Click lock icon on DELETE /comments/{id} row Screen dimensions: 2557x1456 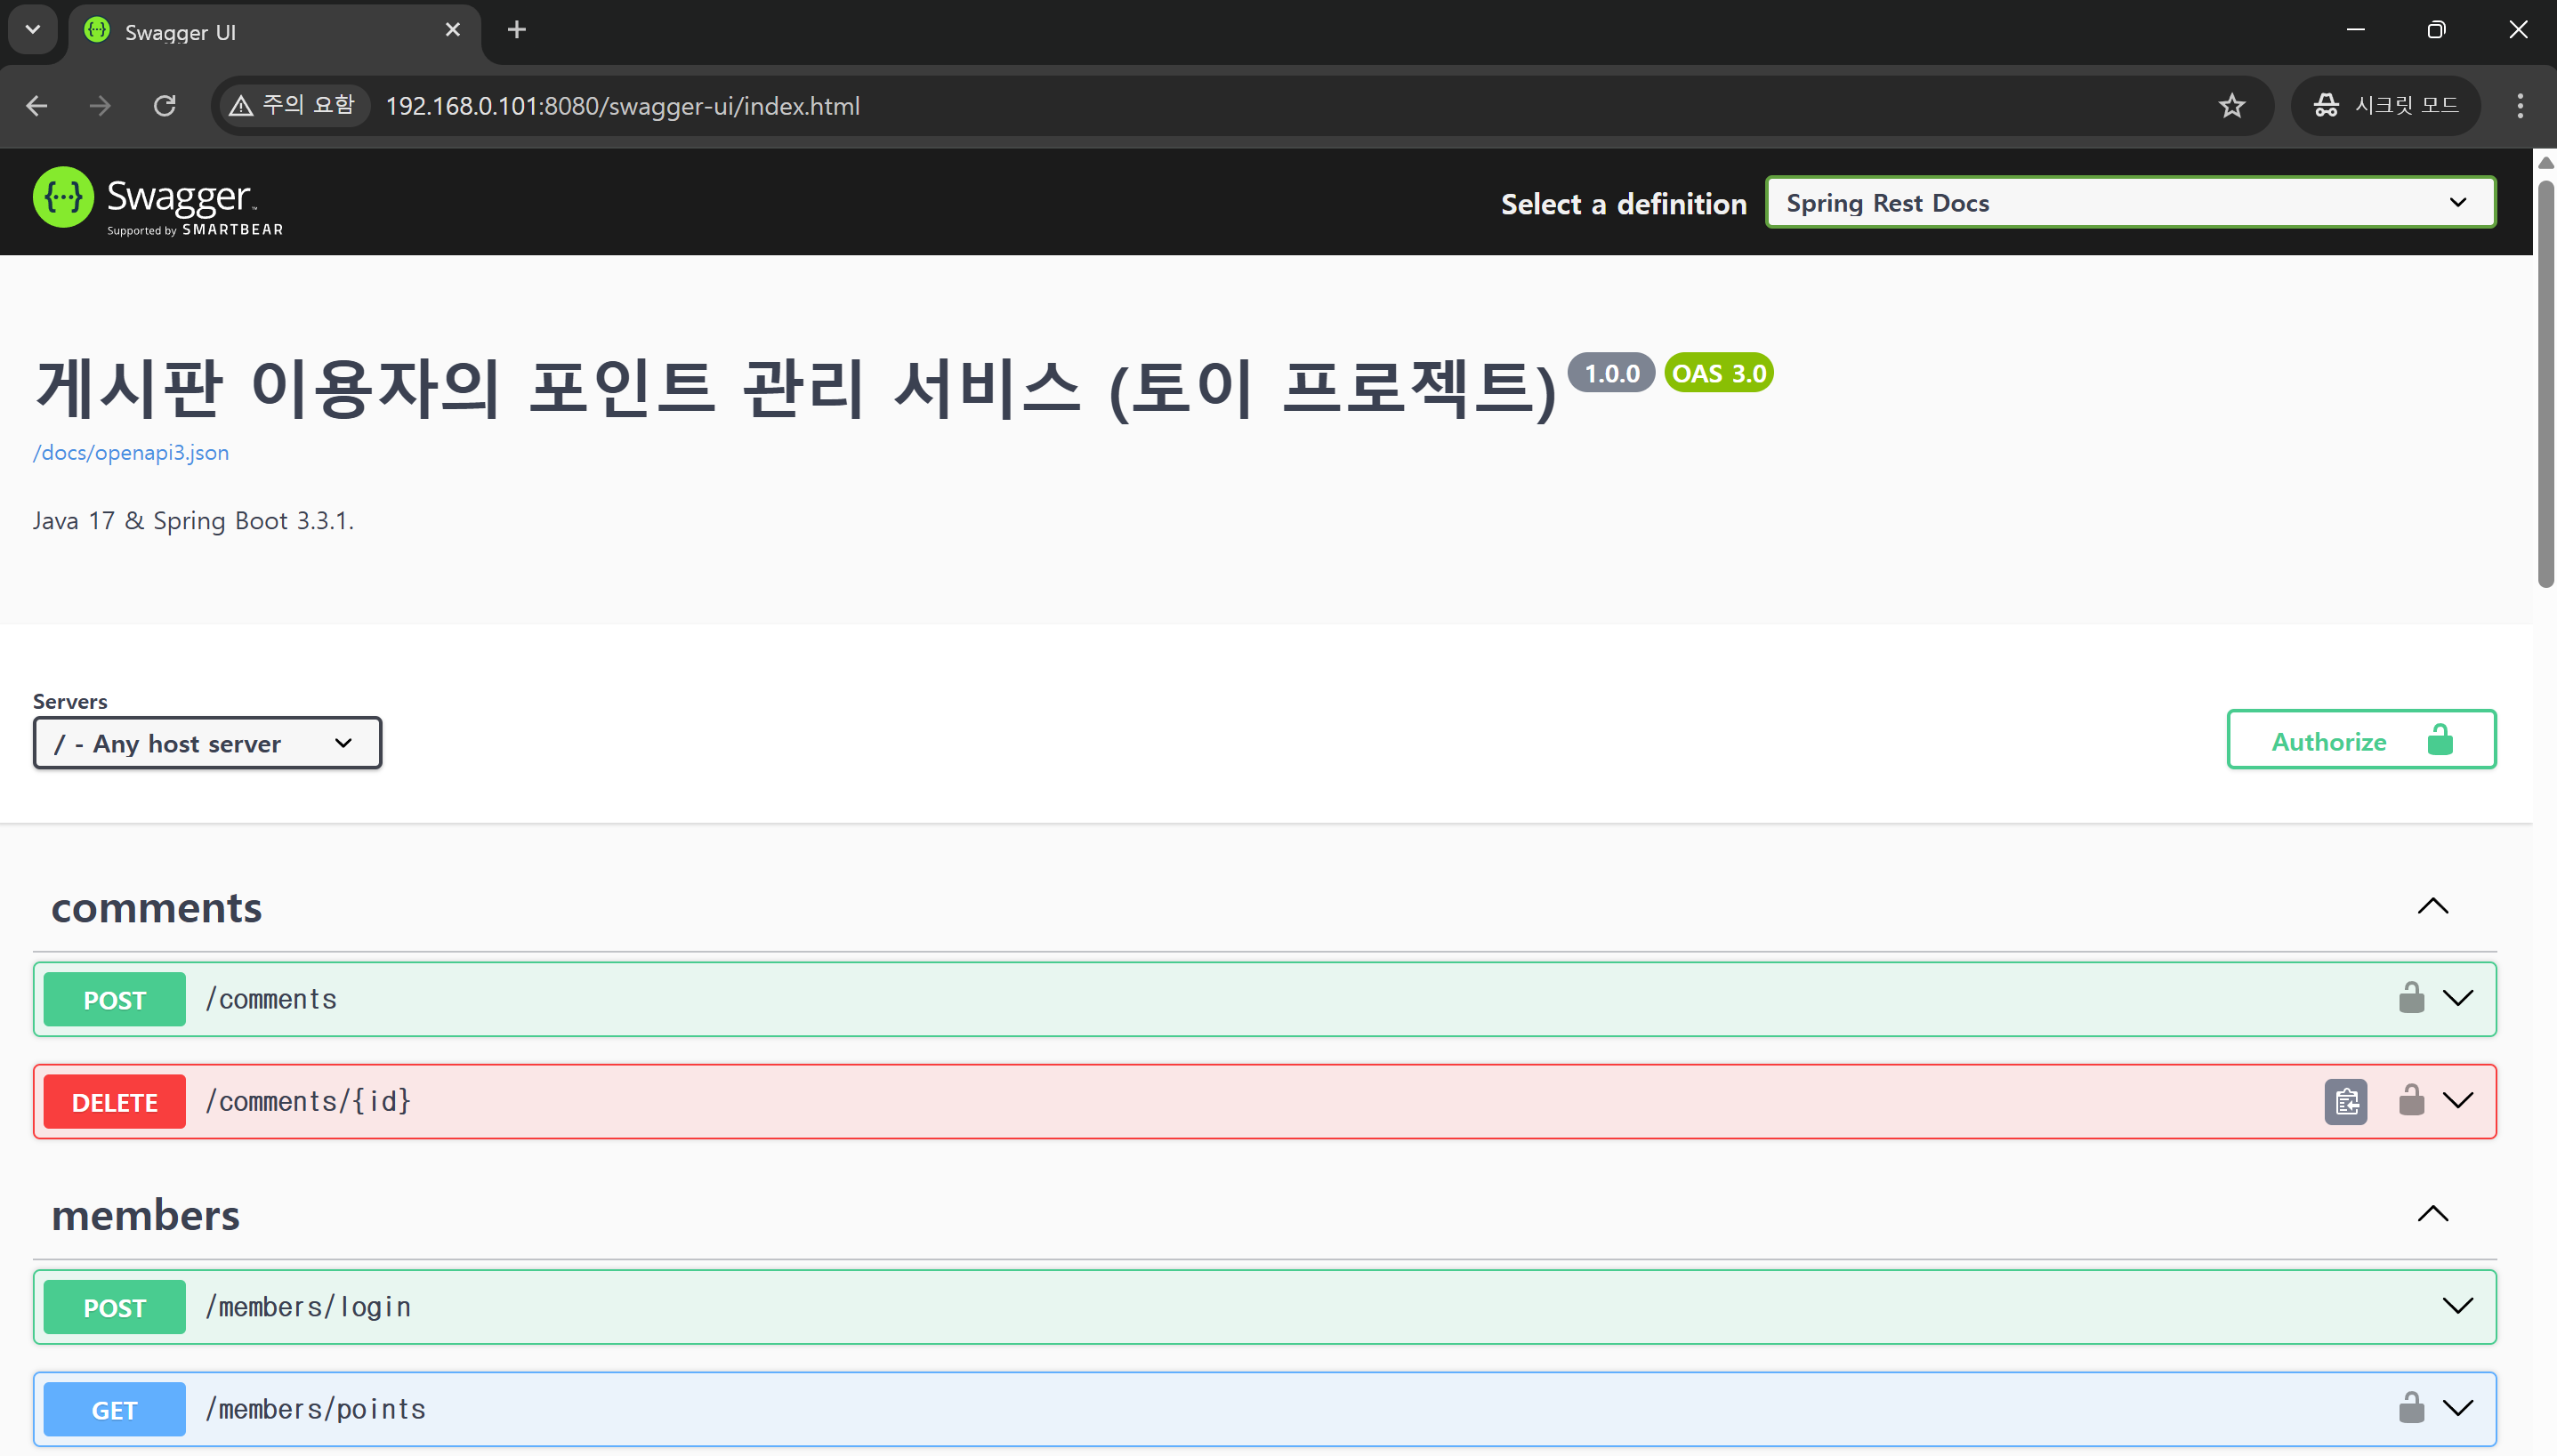[2411, 1100]
